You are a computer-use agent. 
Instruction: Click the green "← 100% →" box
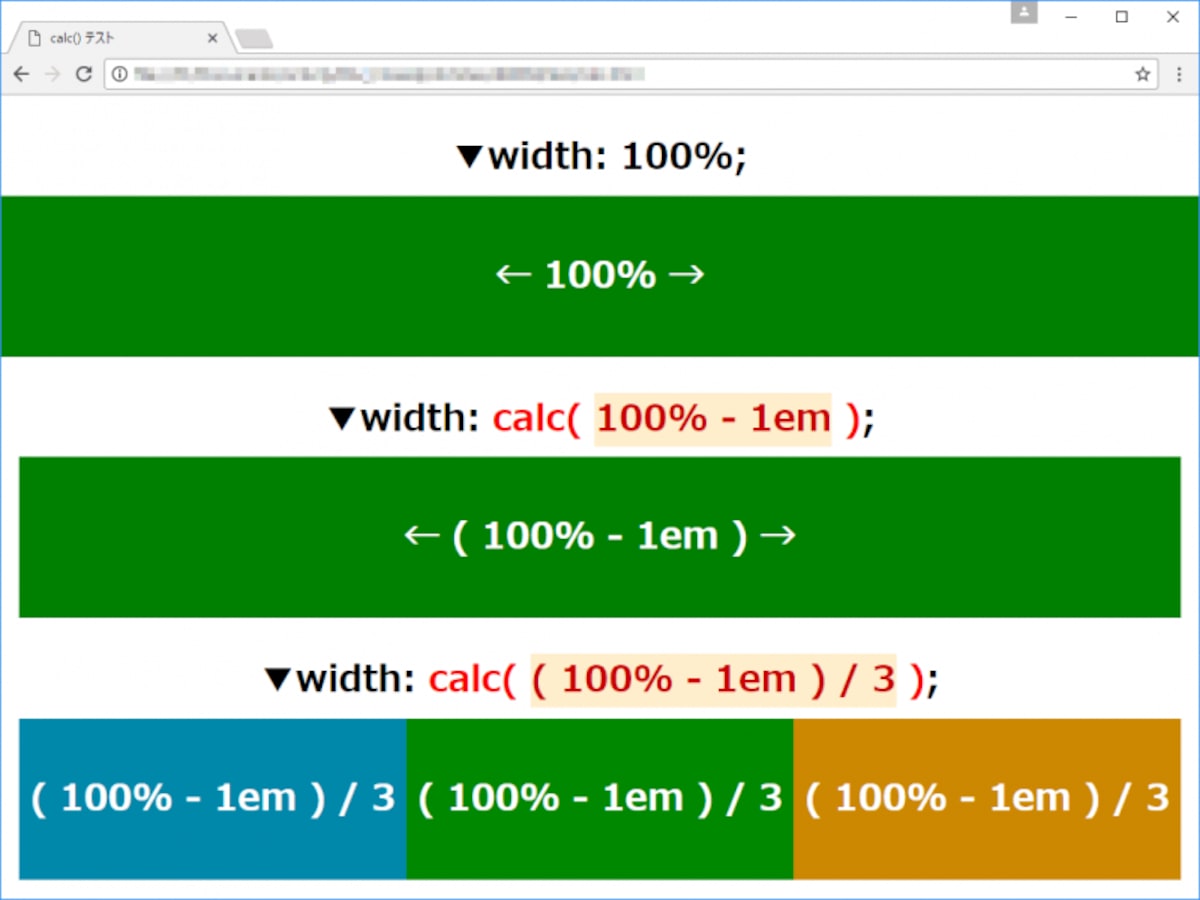click(600, 276)
